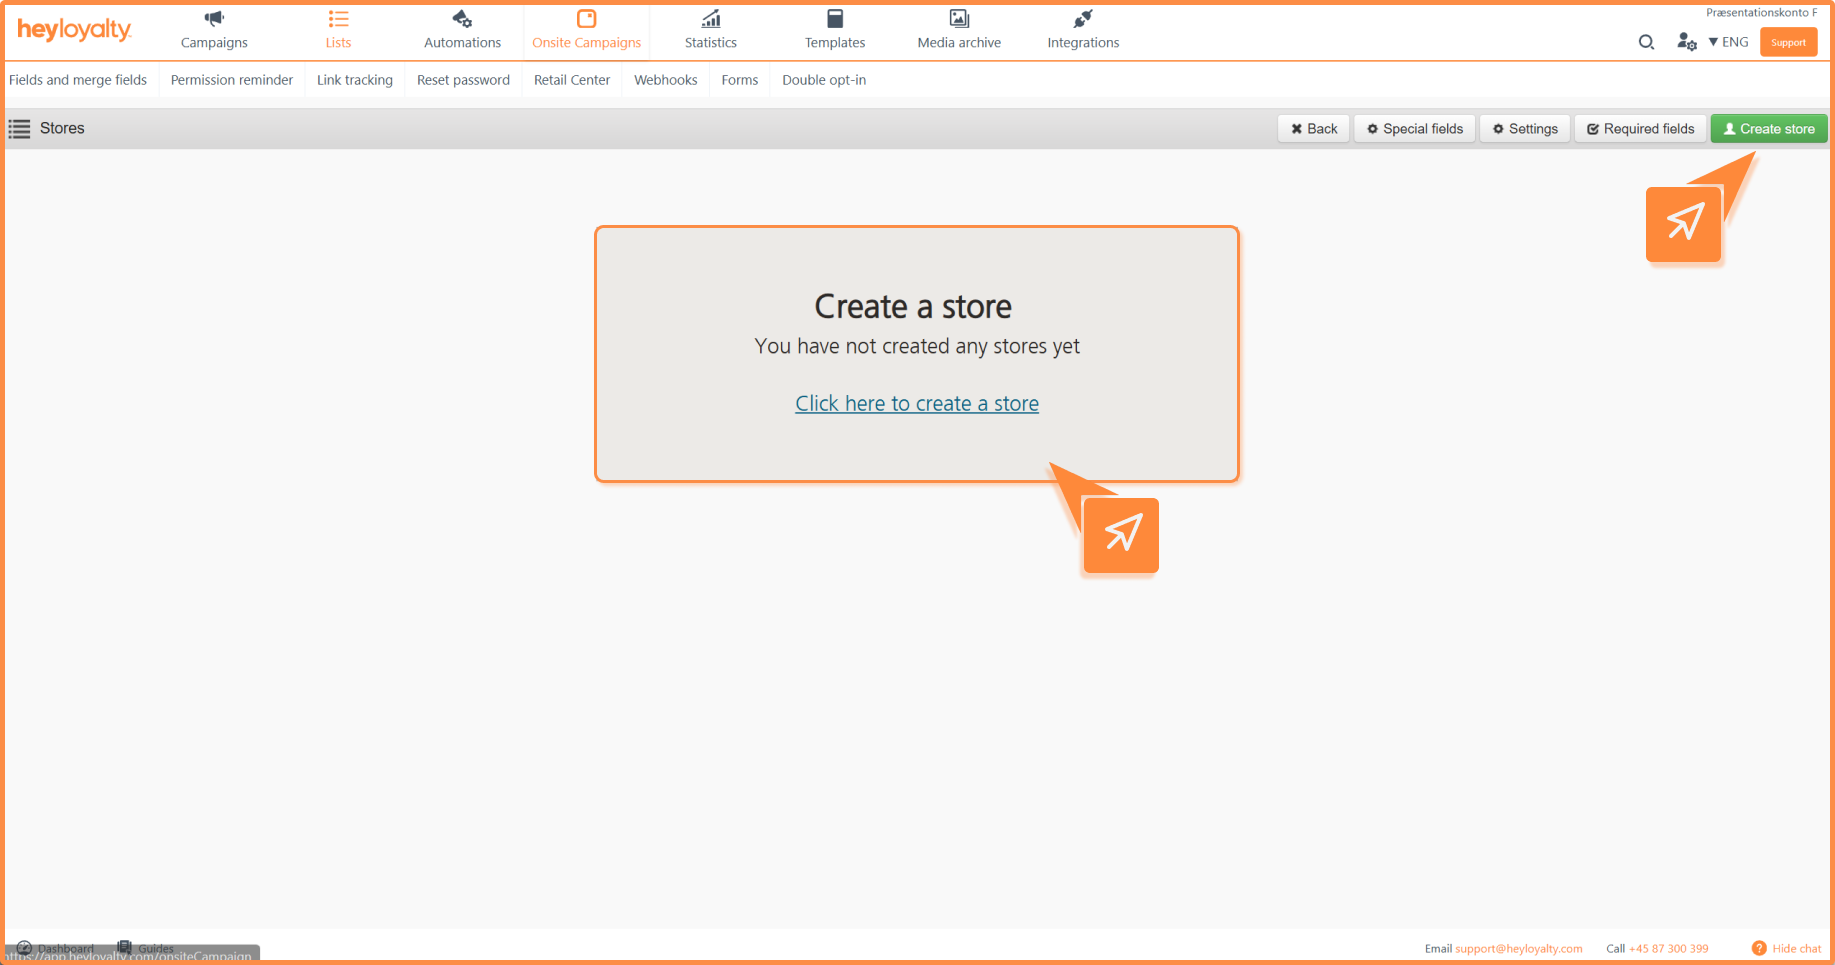
Task: Click the Stores list menu icon
Action: pyautogui.click(x=19, y=129)
